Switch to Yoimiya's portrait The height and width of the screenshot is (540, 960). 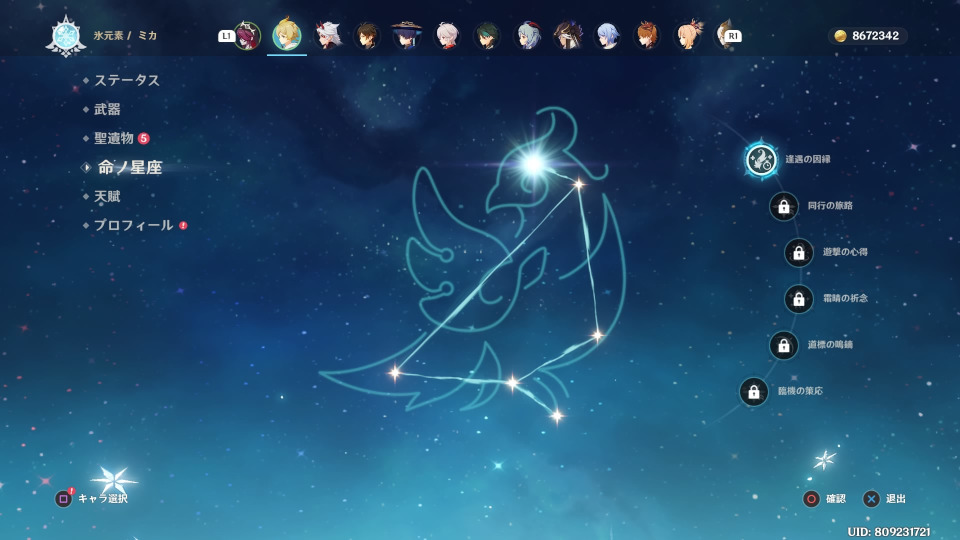coord(688,36)
